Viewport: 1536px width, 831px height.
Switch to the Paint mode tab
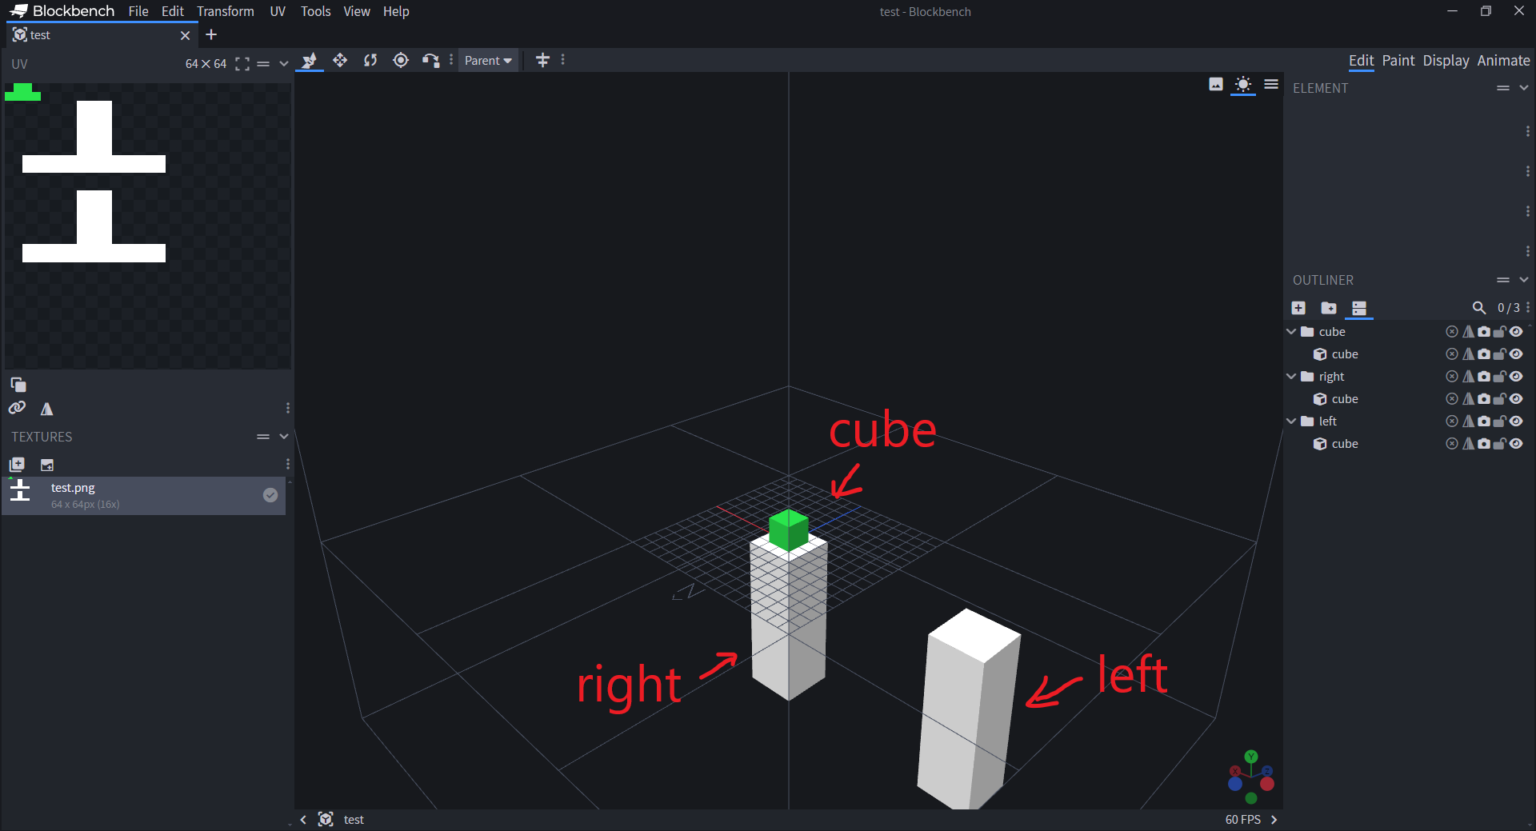[x=1398, y=60]
